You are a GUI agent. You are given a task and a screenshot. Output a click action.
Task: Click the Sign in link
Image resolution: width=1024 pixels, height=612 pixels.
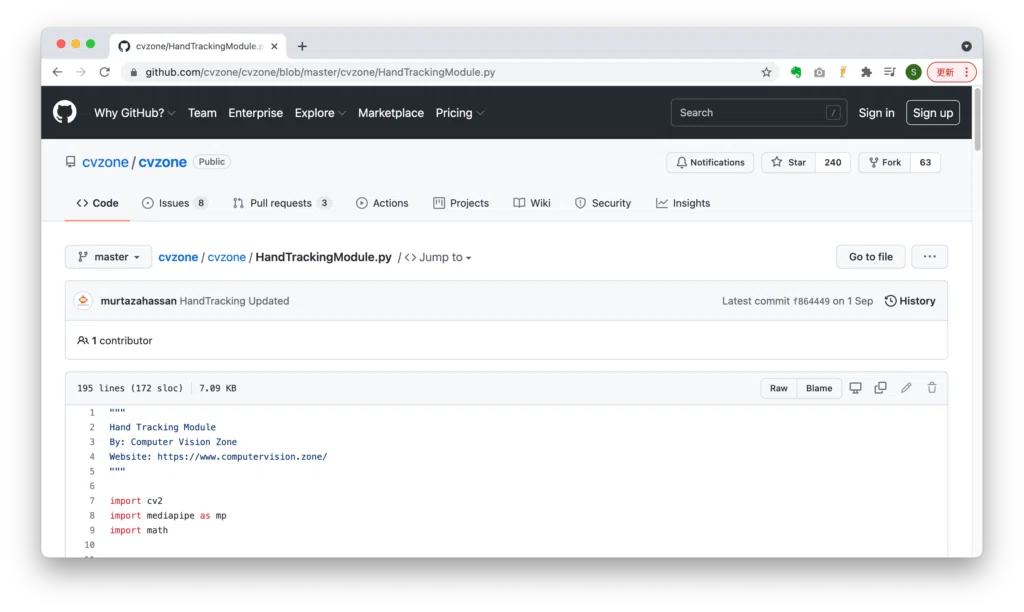click(876, 113)
